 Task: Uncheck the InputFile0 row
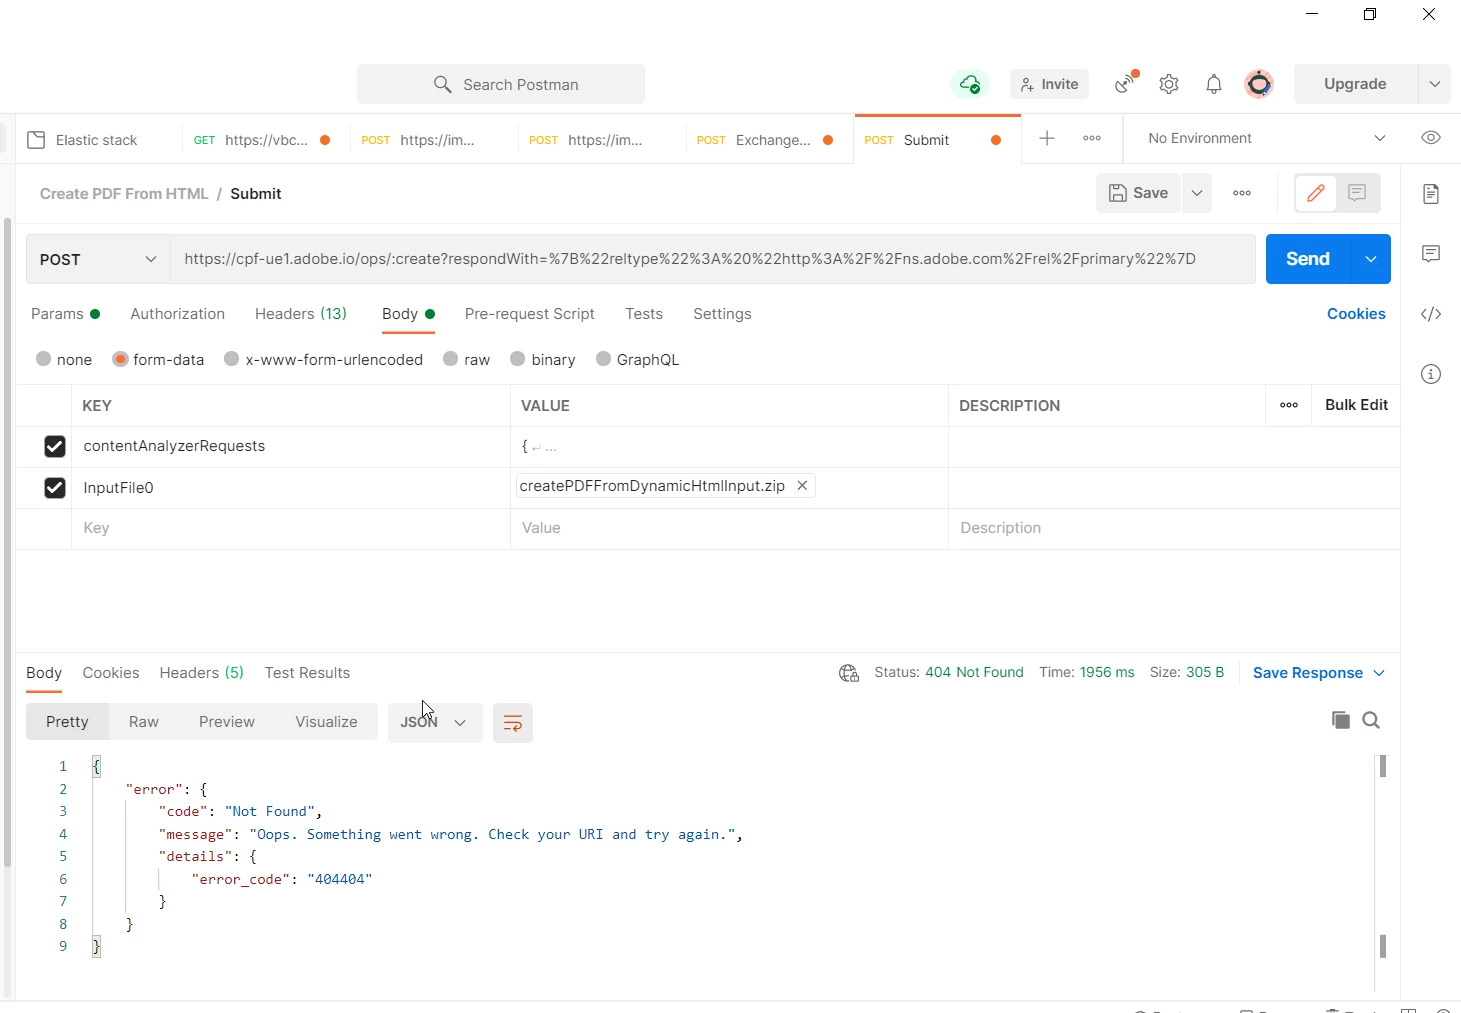coord(55,488)
